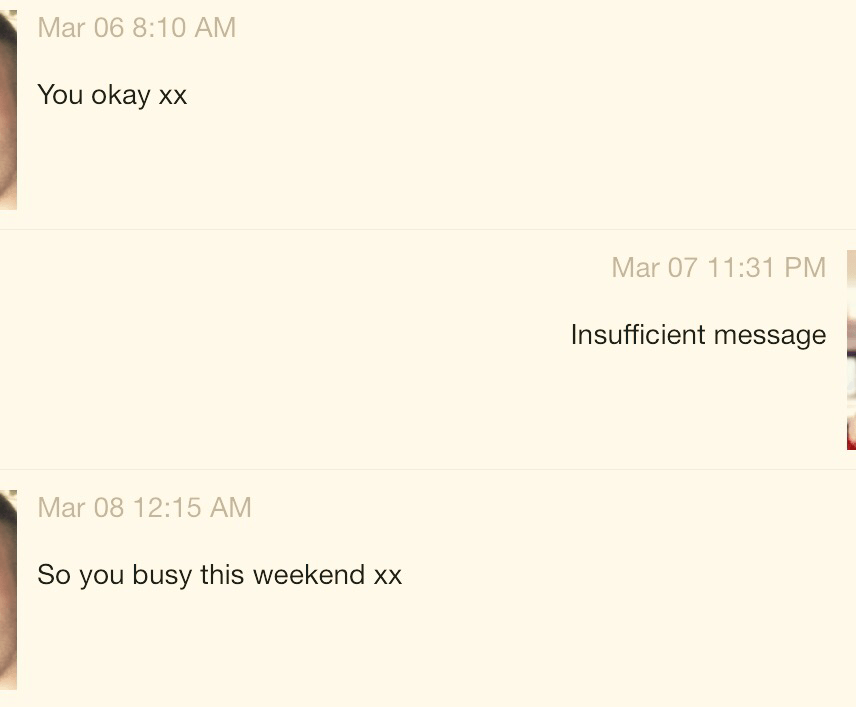
Task: Open the profile picture next to "Insufficient message"
Action: click(850, 350)
